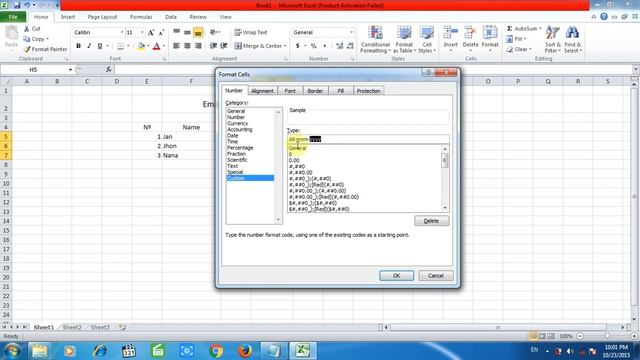This screenshot has width=640, height=360.
Task: Click the Wrap Text button
Action: (x=251, y=32)
